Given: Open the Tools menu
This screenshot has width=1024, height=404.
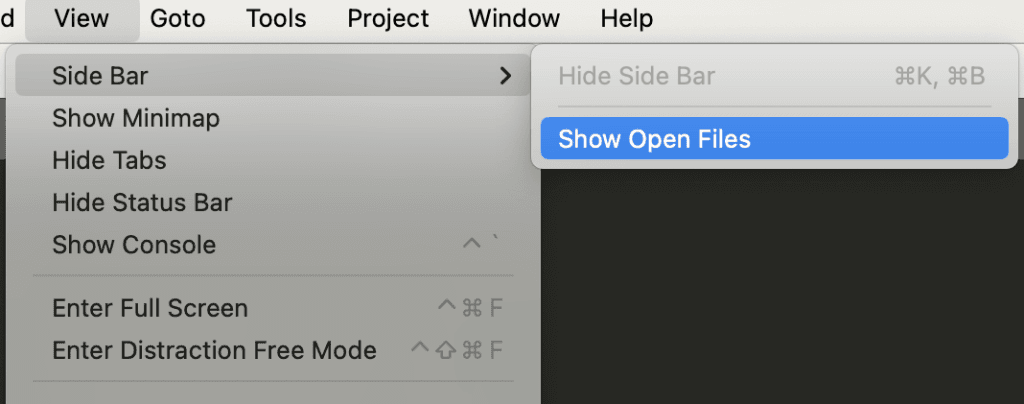Looking at the screenshot, I should pos(277,18).
